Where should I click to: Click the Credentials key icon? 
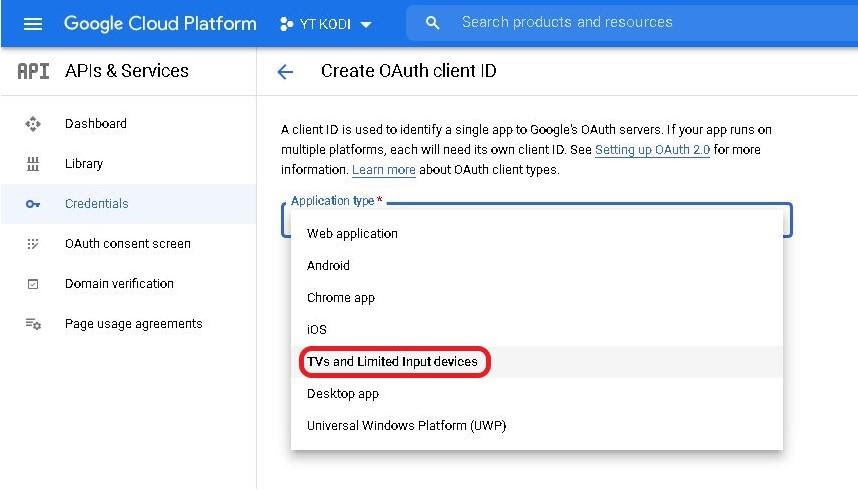pos(33,204)
